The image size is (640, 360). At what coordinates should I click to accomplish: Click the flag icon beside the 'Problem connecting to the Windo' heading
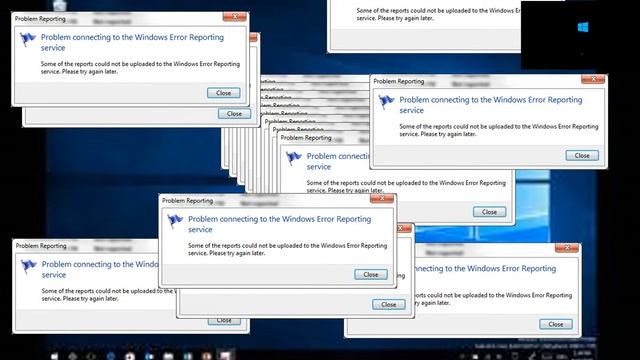[29, 267]
